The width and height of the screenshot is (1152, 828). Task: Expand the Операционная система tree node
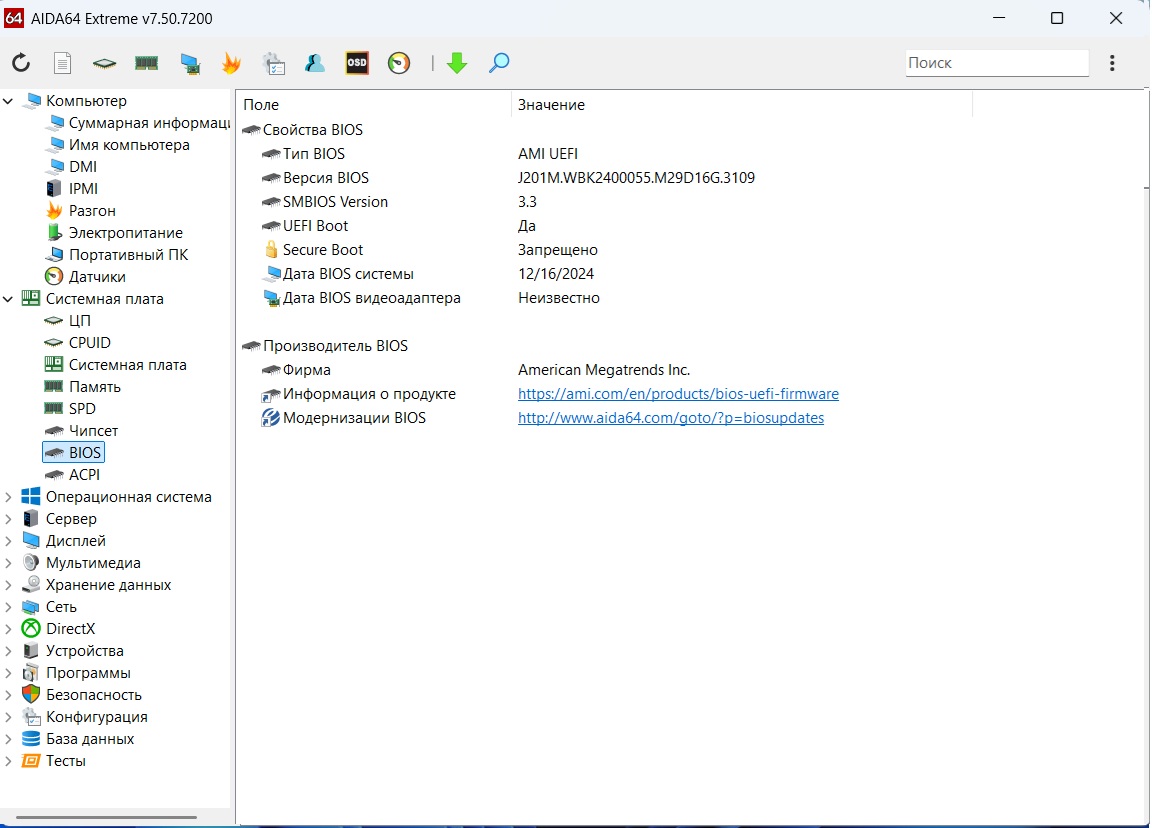click(x=9, y=497)
